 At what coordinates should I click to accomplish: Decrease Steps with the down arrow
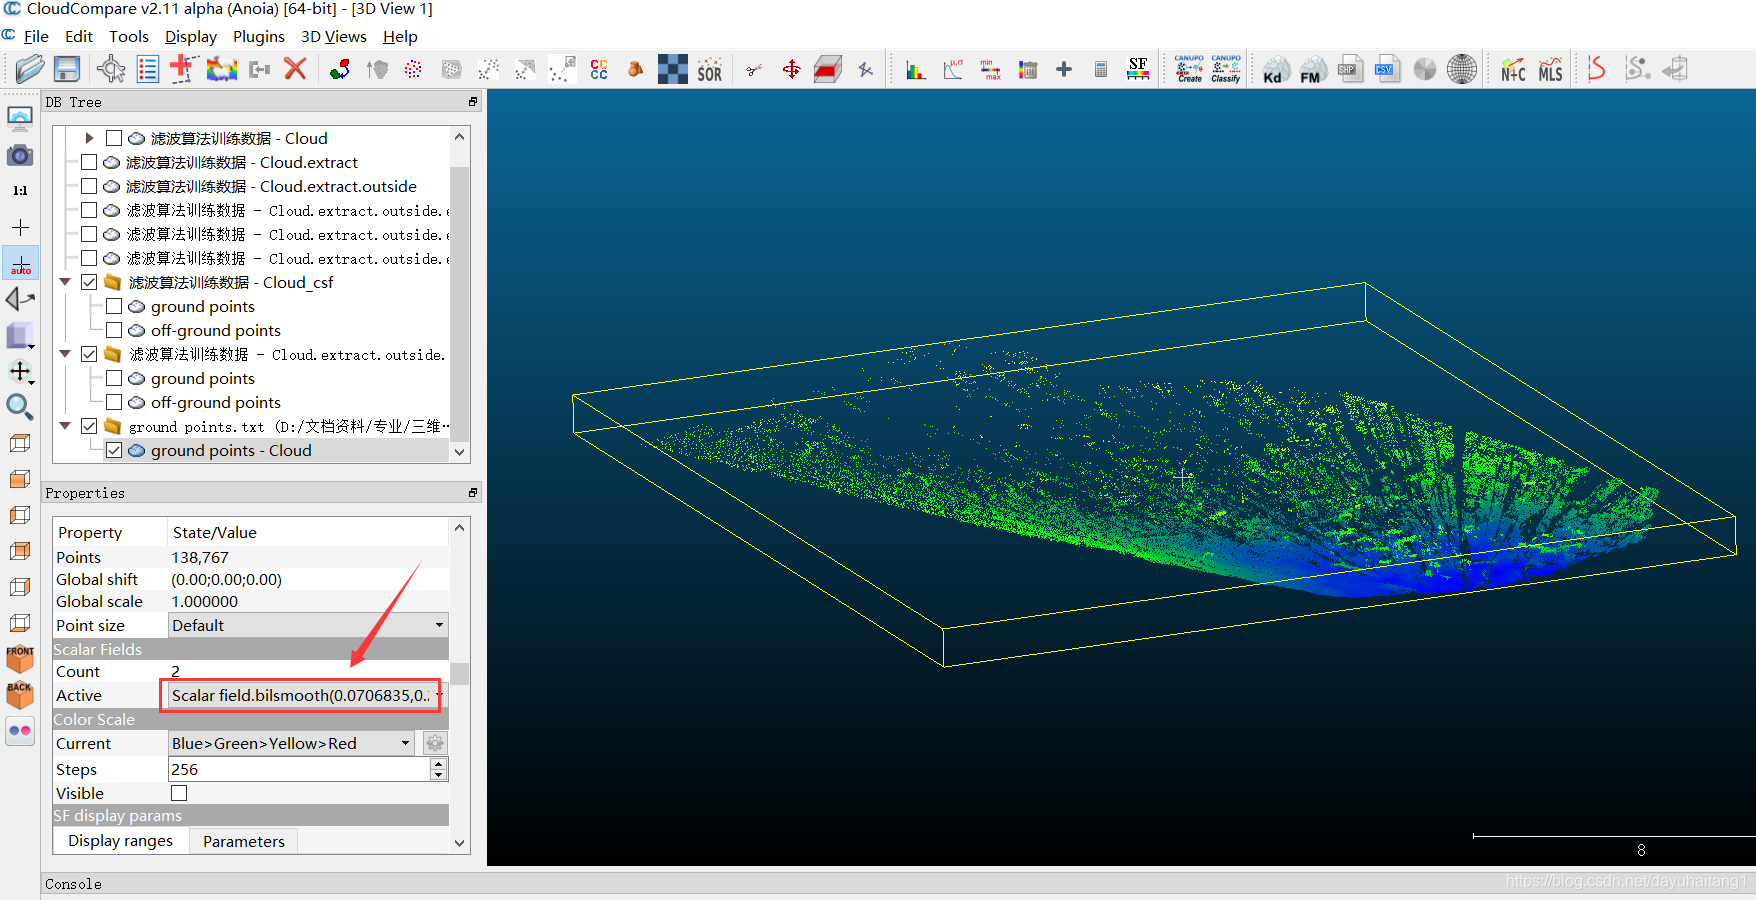tap(438, 775)
